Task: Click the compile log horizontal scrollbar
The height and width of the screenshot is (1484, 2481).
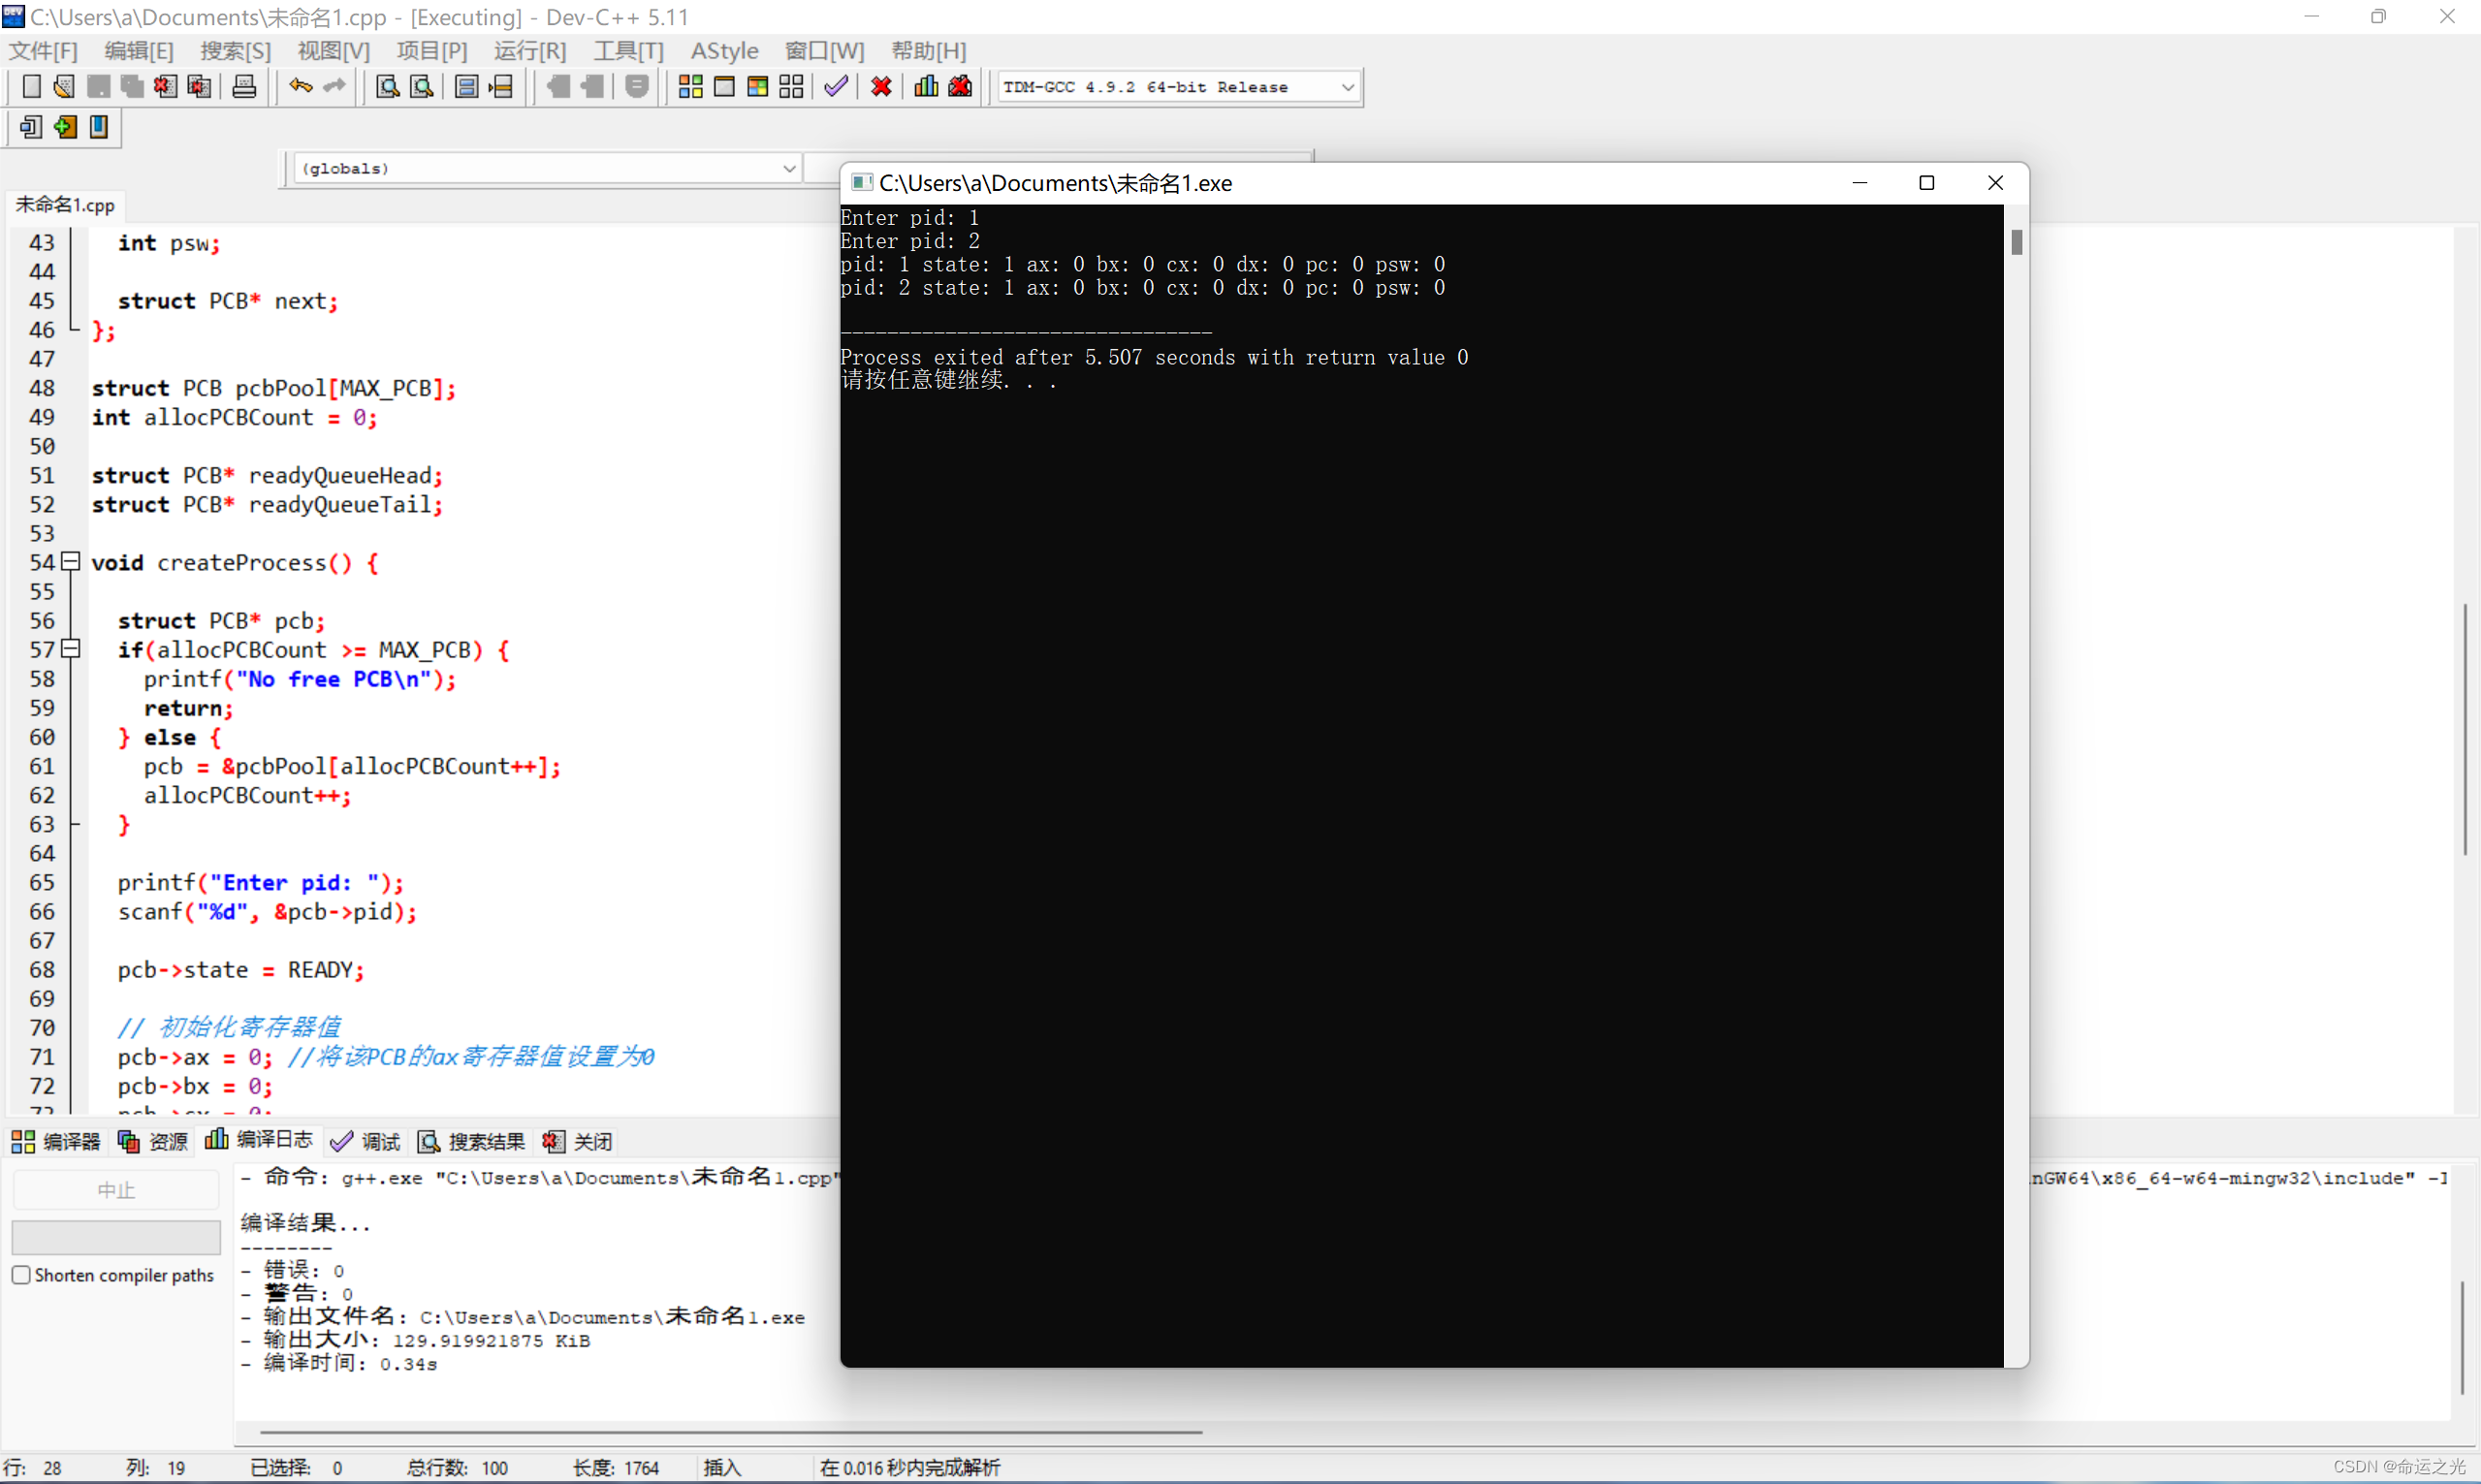Action: (730, 1433)
